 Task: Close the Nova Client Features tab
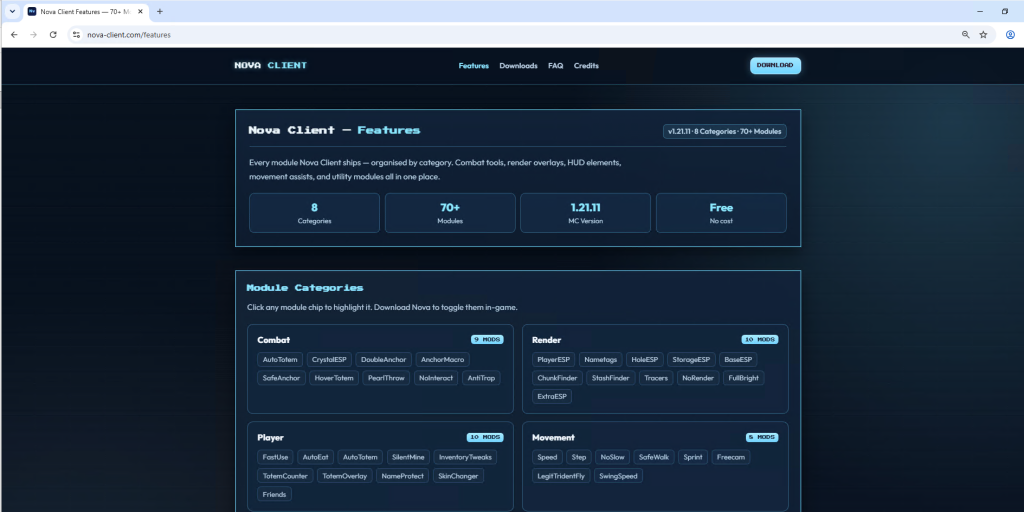coord(140,12)
